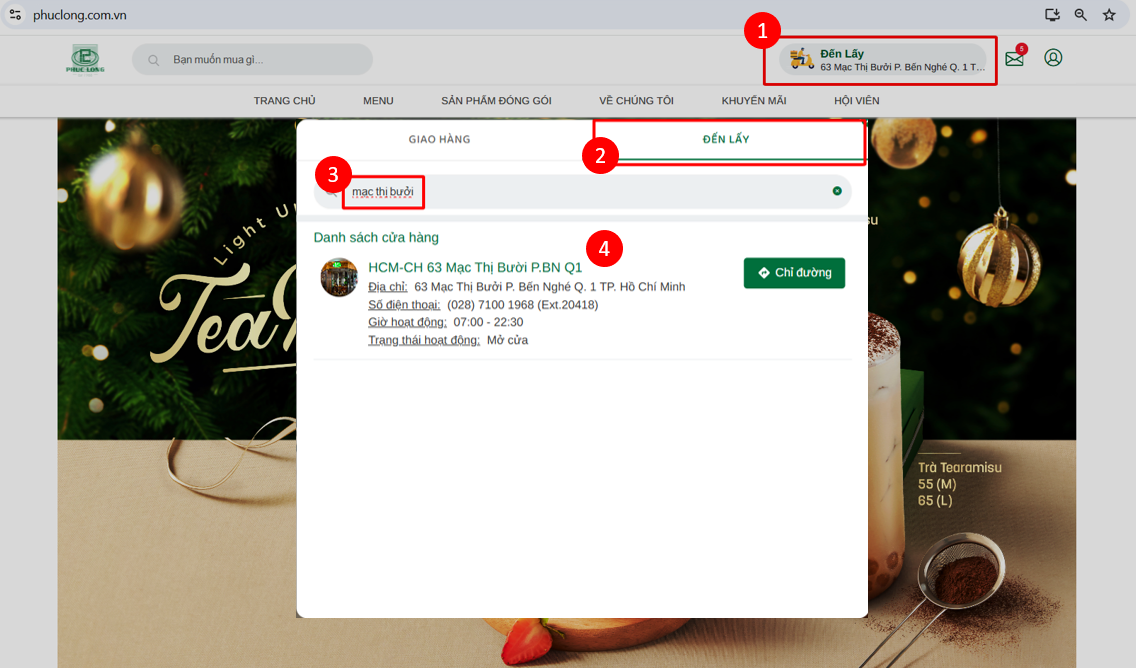The image size is (1136, 668).
Task: Select the Đến Lấy tab
Action: (726, 139)
